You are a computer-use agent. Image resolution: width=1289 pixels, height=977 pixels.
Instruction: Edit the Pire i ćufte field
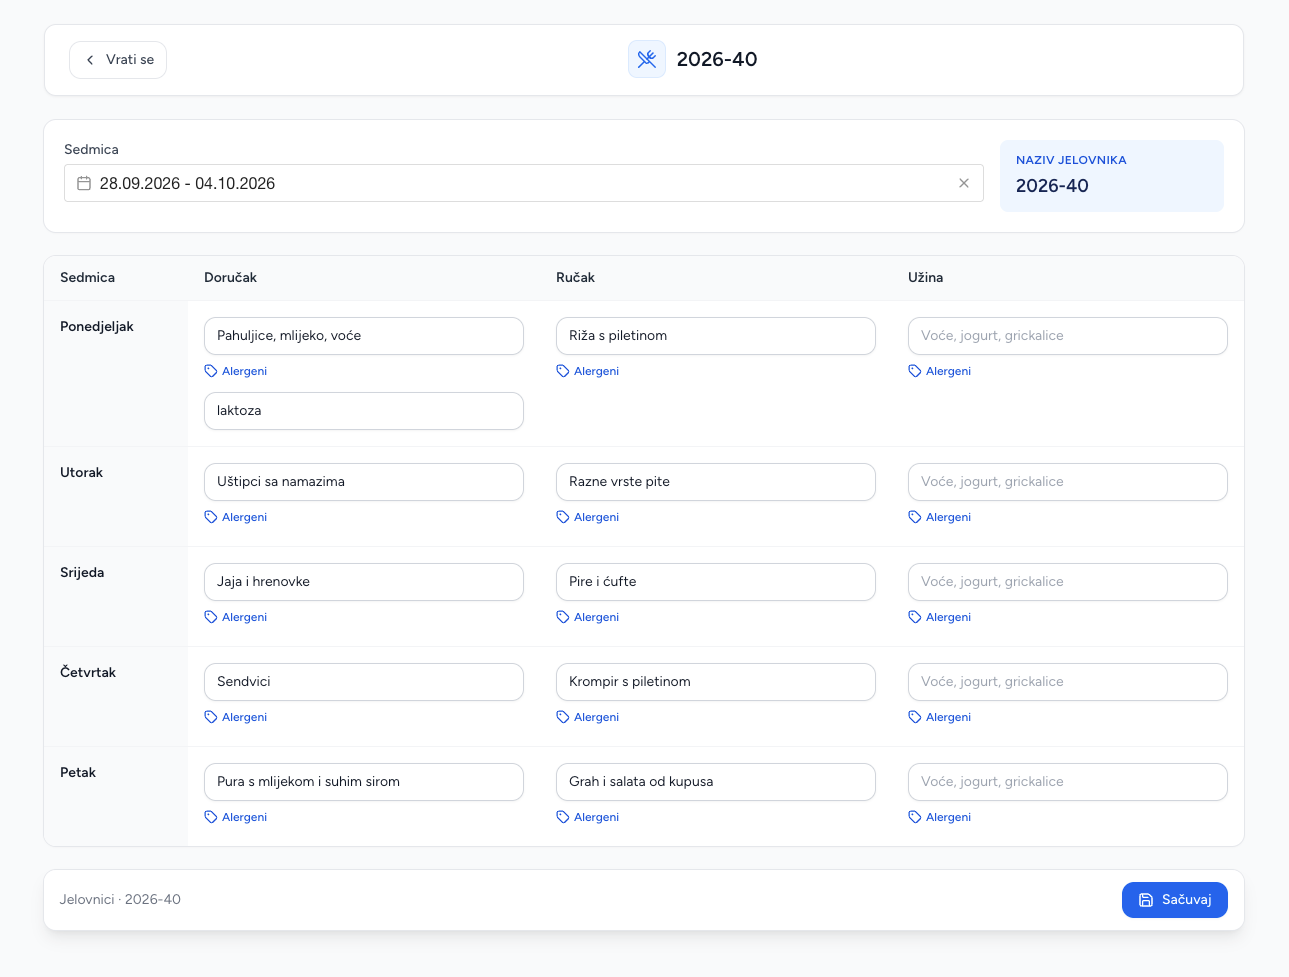[716, 582]
